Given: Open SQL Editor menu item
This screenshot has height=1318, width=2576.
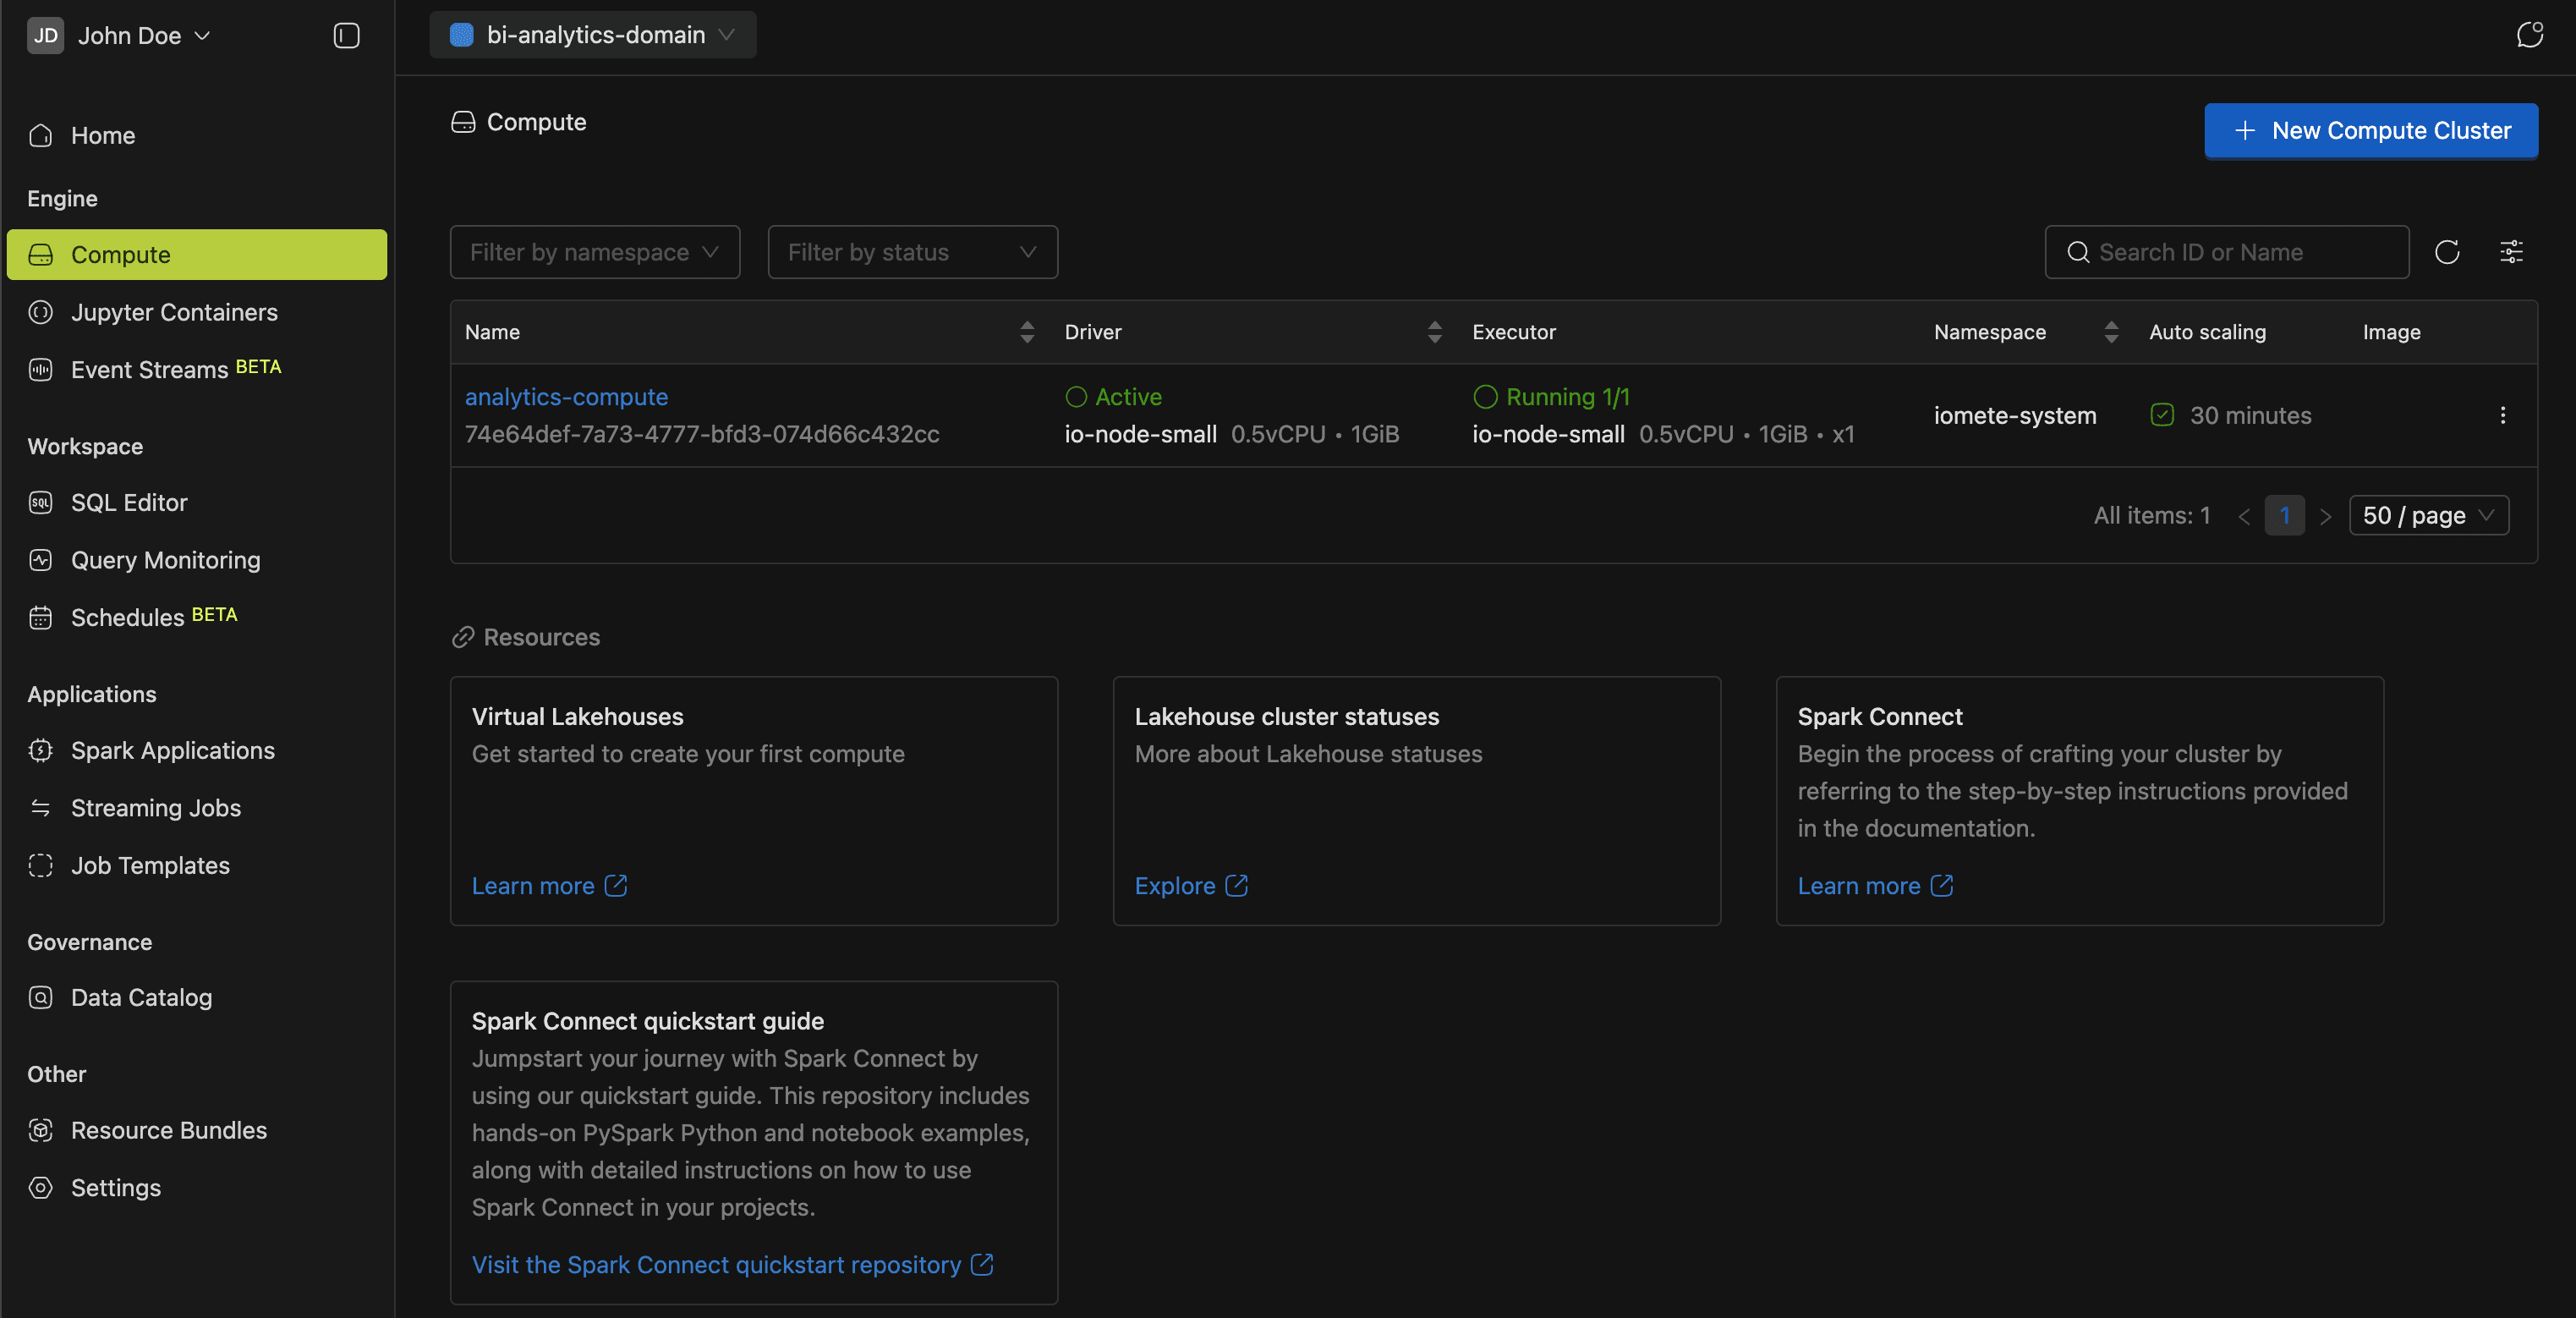Looking at the screenshot, I should [129, 502].
